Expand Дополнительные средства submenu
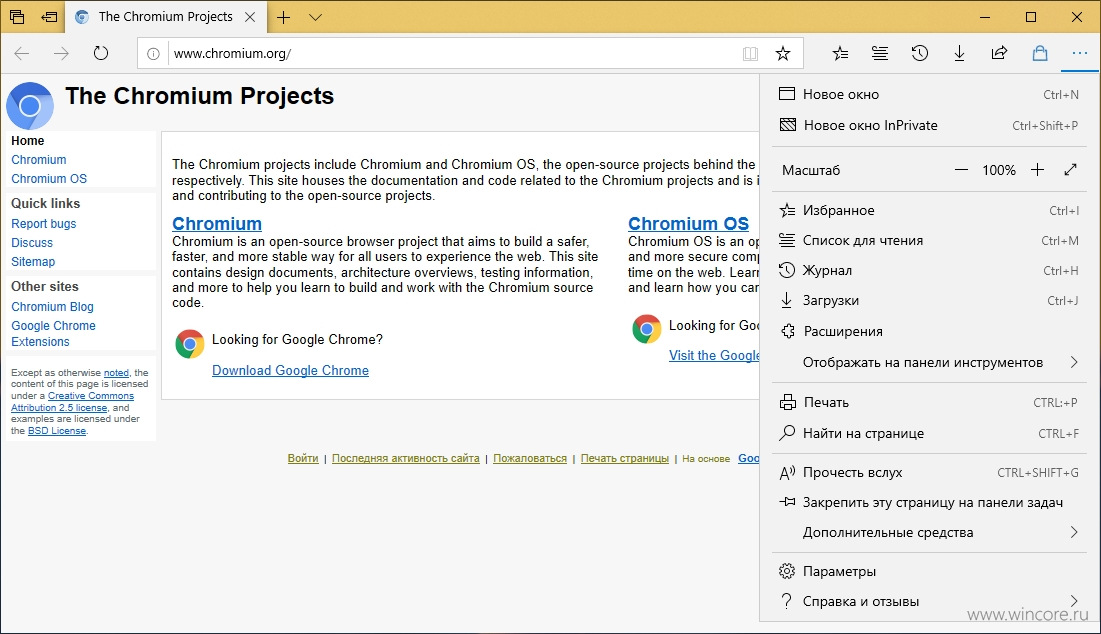 [929, 532]
